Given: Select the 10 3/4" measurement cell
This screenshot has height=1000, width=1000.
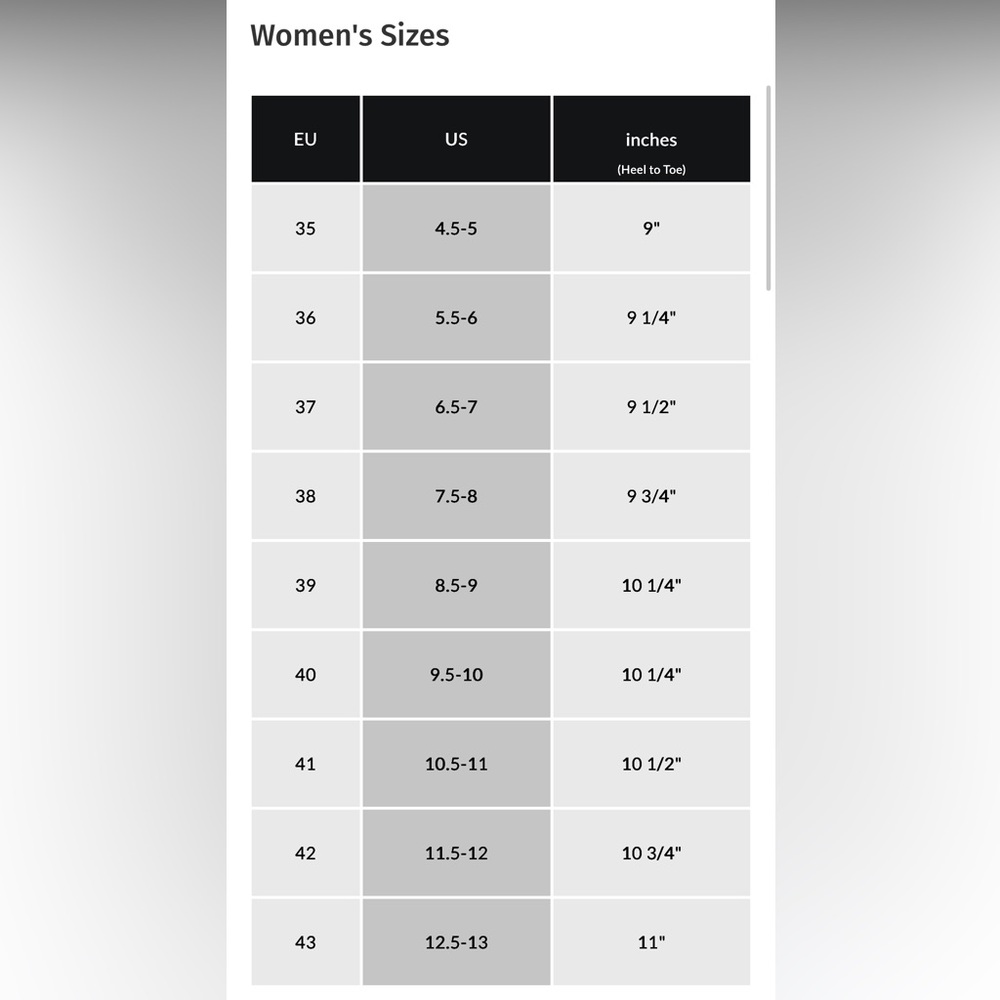Looking at the screenshot, I should pos(651,853).
